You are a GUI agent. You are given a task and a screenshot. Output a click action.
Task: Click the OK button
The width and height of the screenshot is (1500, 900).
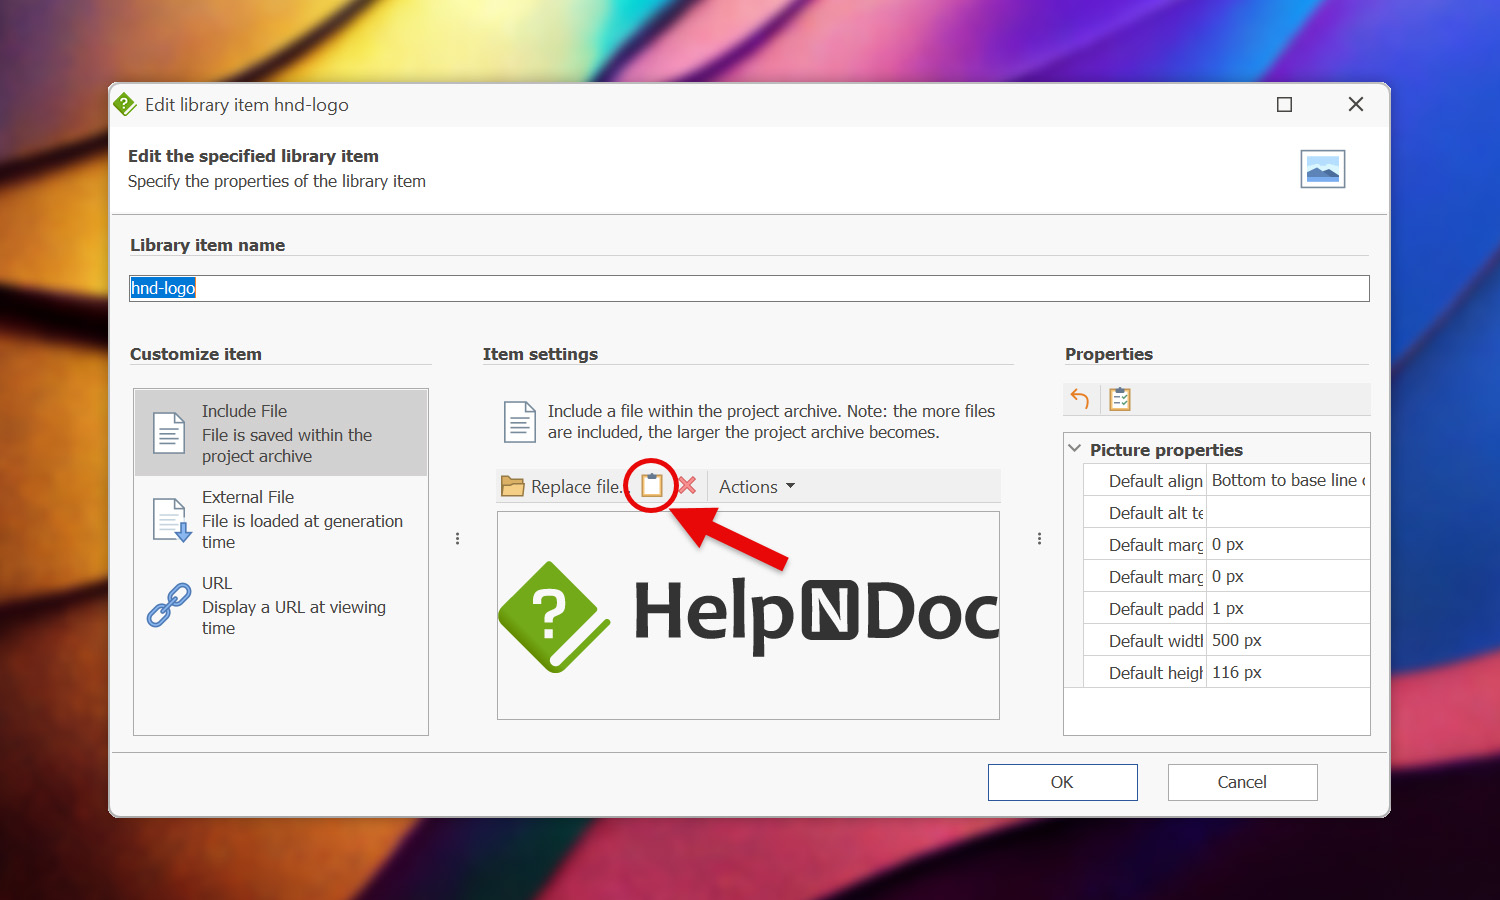1062,782
